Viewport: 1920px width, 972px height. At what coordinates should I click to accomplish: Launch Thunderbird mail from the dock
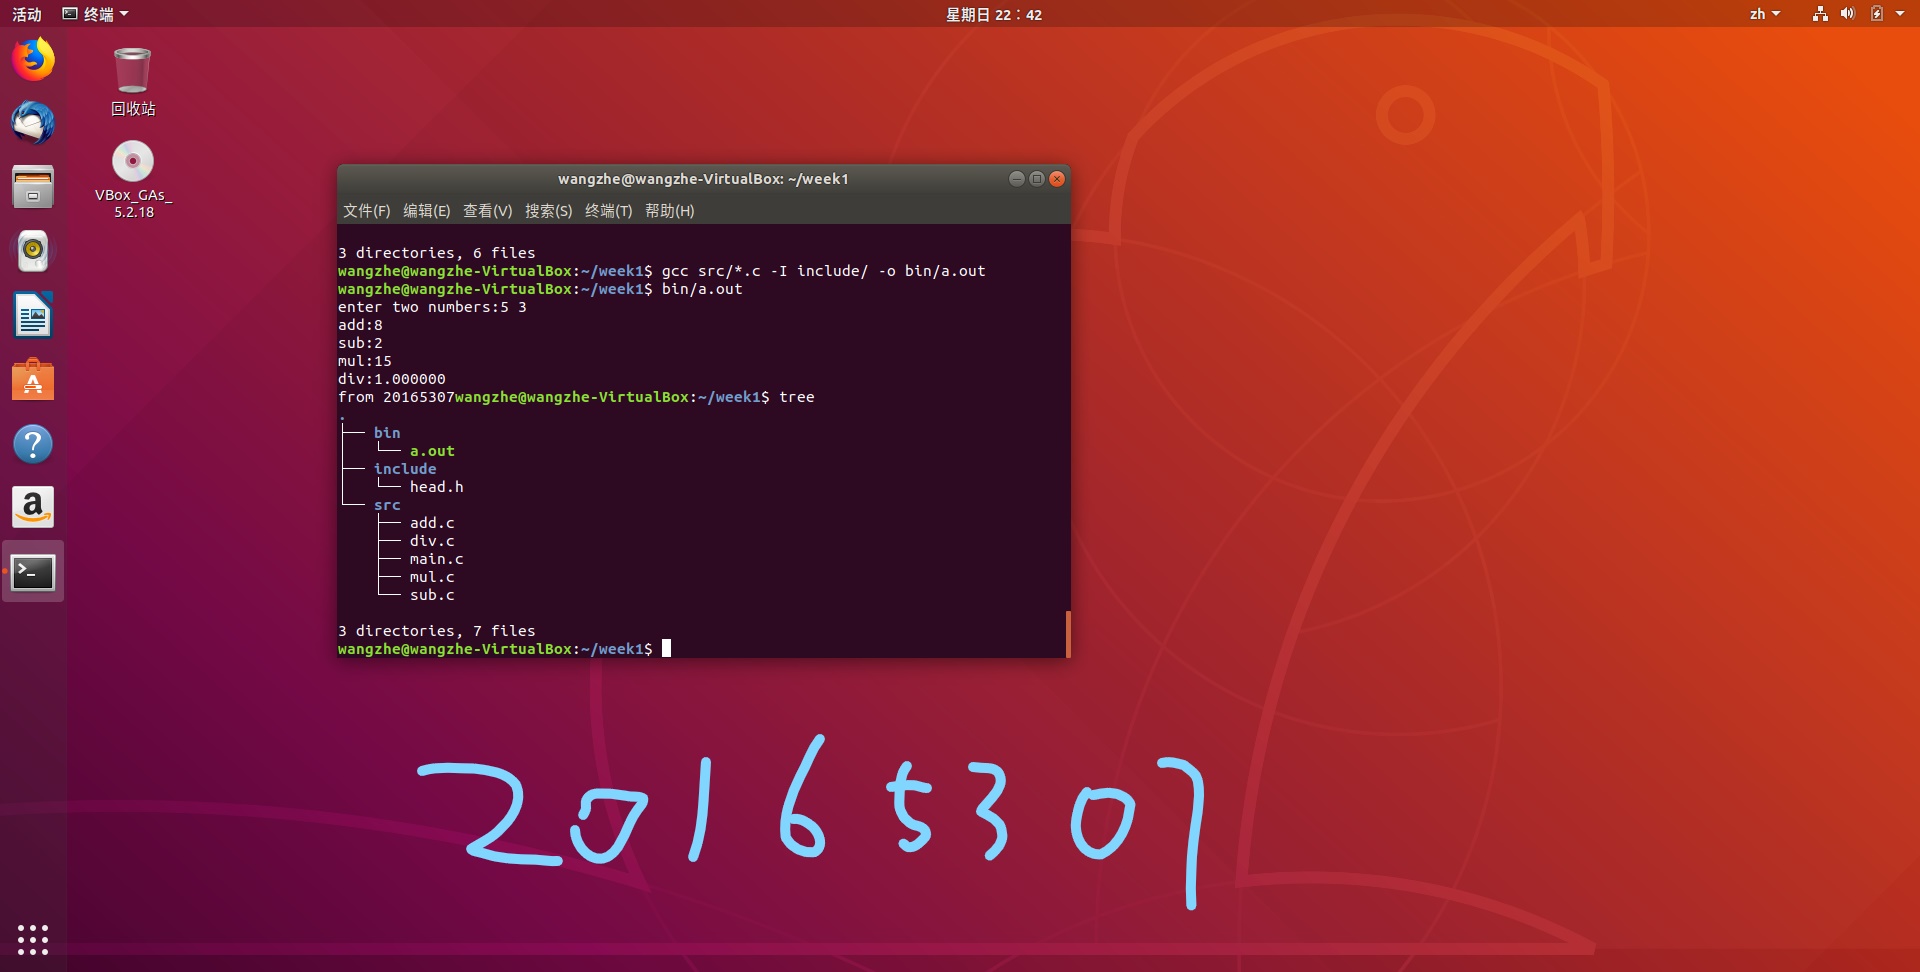tap(33, 123)
